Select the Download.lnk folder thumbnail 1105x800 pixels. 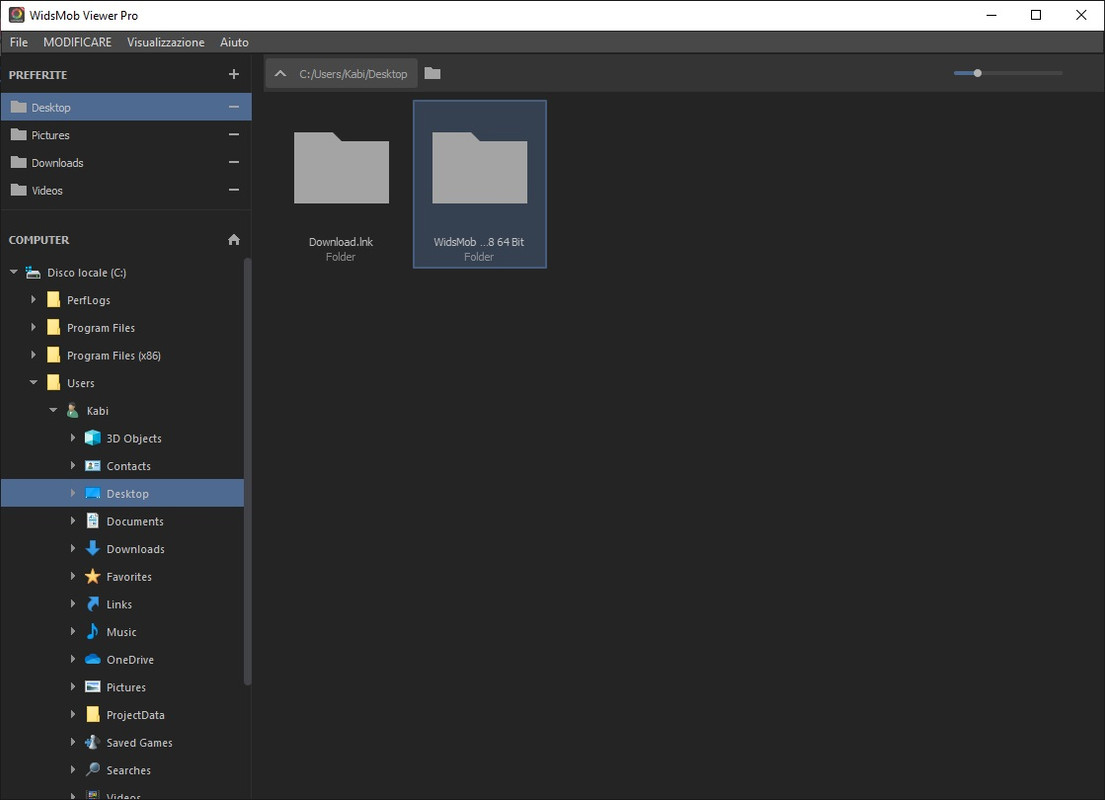(x=341, y=184)
